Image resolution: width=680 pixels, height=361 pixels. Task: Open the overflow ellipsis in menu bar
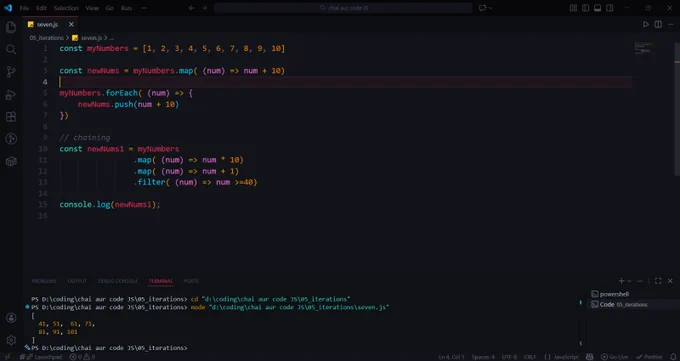pyautogui.click(x=144, y=8)
